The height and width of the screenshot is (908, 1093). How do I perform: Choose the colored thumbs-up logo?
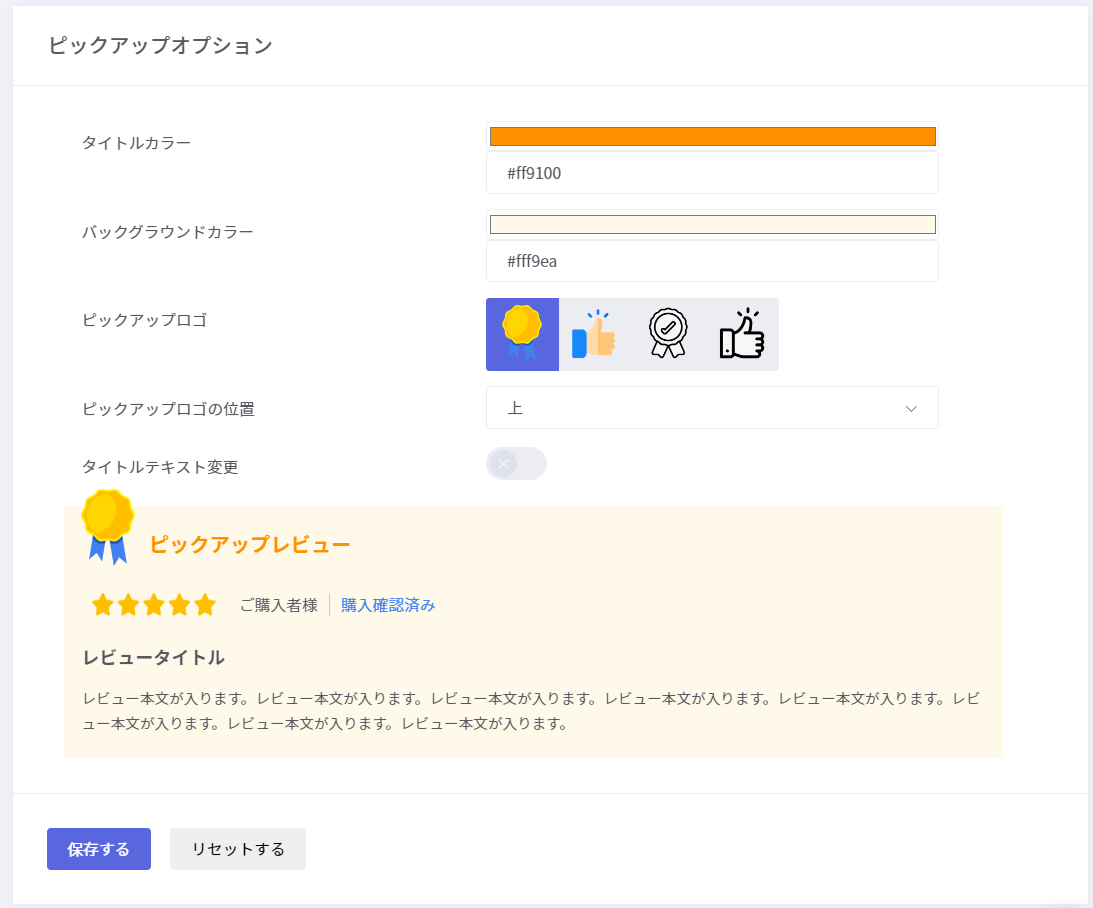(594, 334)
